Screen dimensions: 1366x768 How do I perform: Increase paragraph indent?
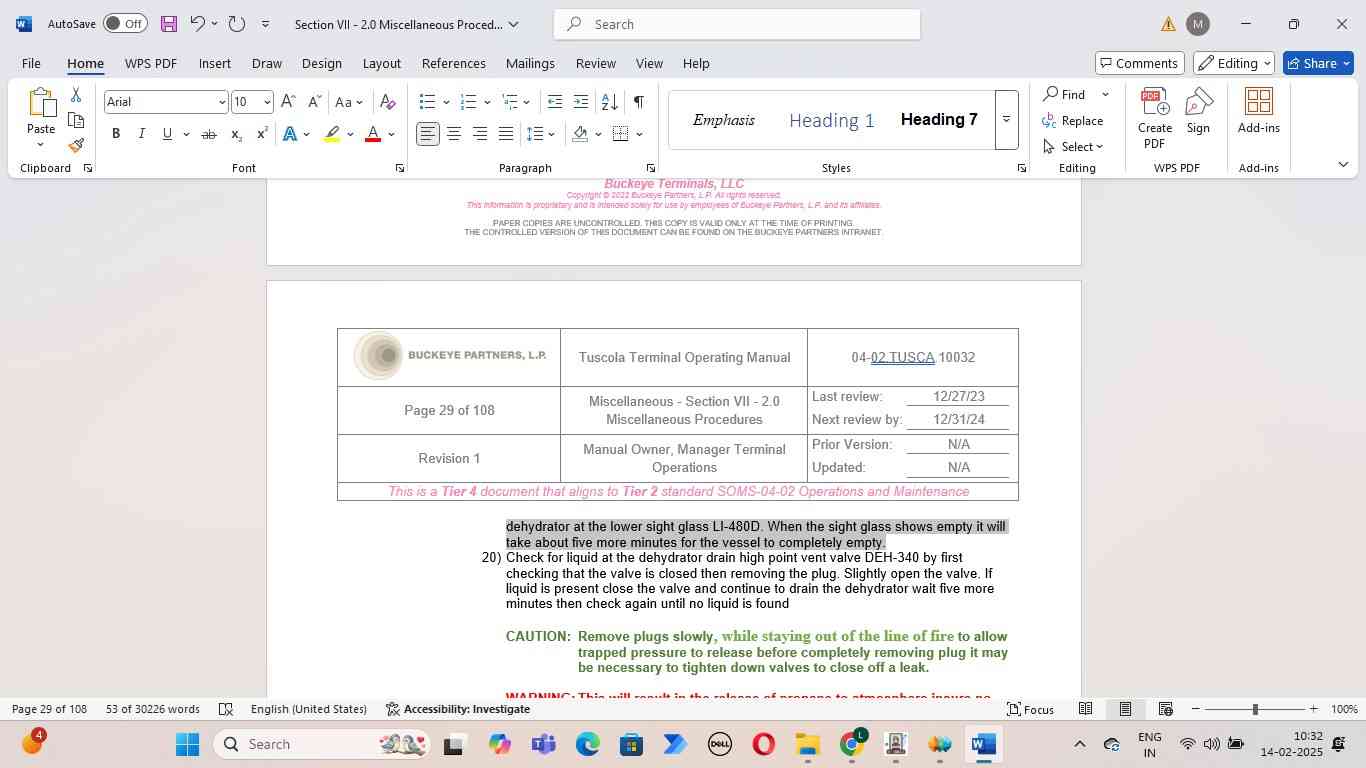pyautogui.click(x=581, y=102)
